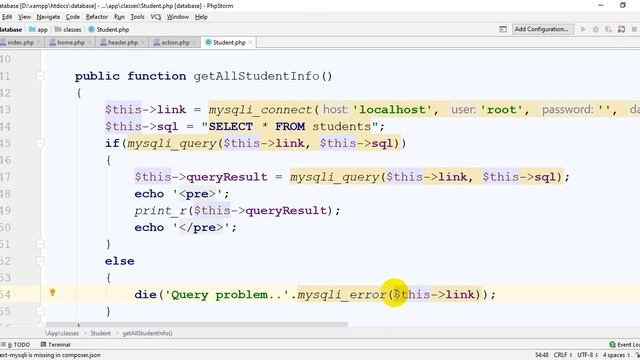
Task: Click the Run with Coverage icon
Action: point(608,29)
